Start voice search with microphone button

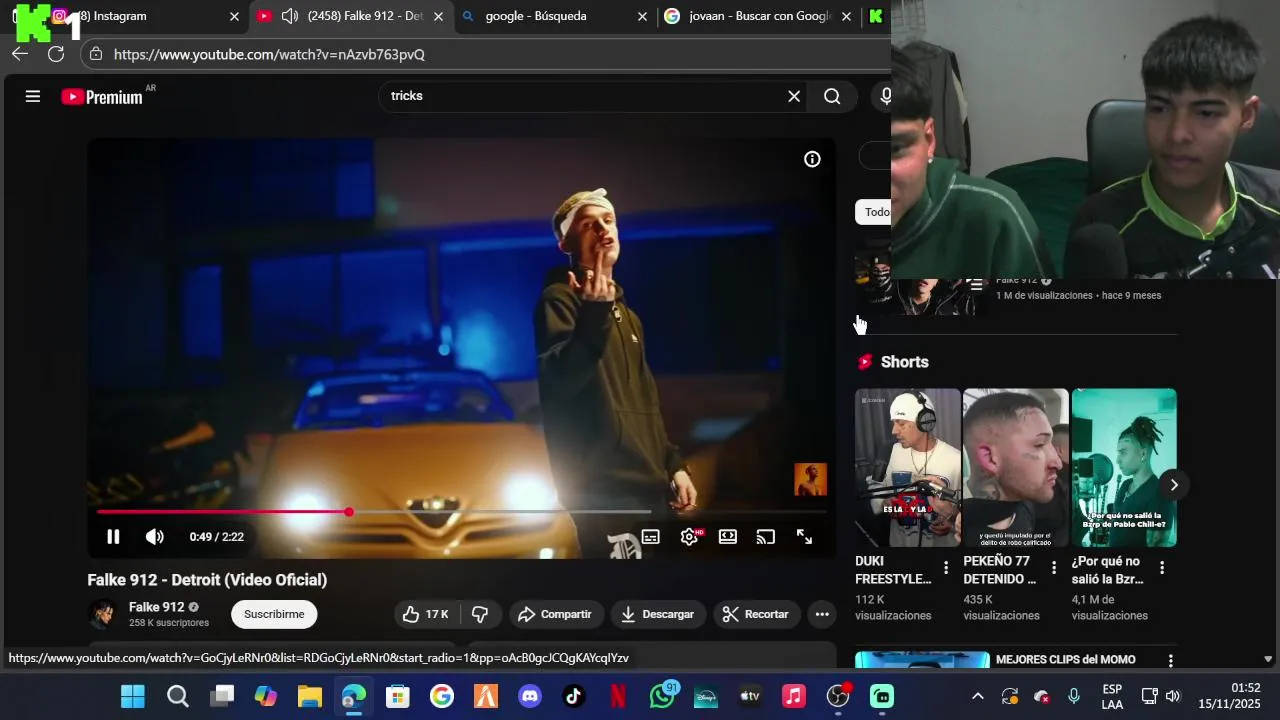pos(884,96)
